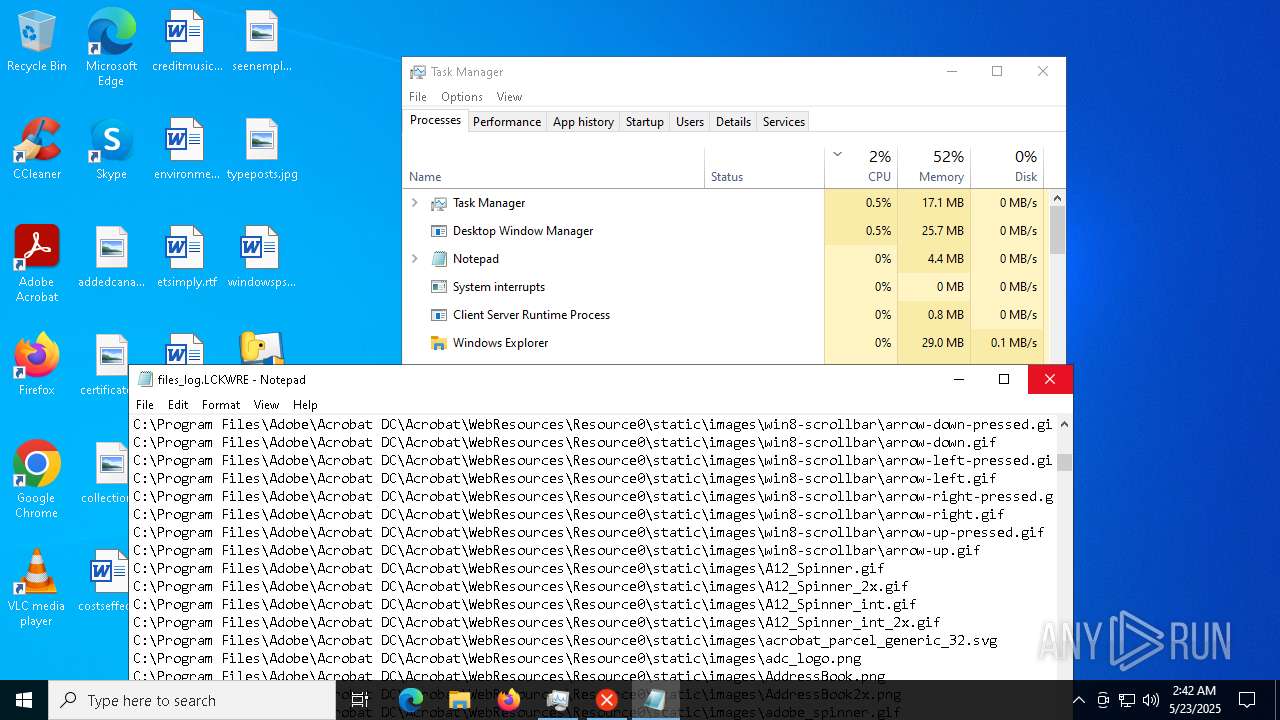
Task: Select the typeposts.jpg desktop file
Action: [262, 149]
